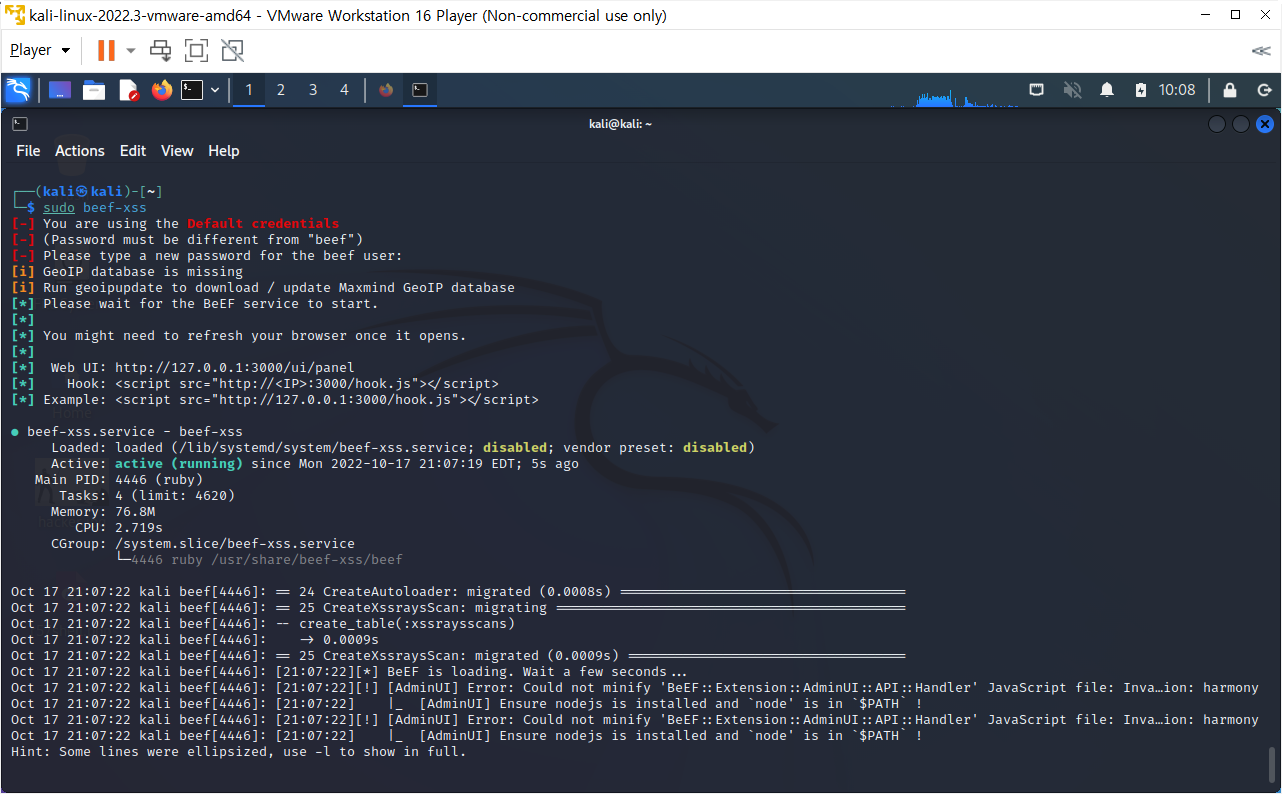The height and width of the screenshot is (794, 1282).
Task: Click the 'beef-xss.service - beef-xss' heading
Action: (135, 432)
